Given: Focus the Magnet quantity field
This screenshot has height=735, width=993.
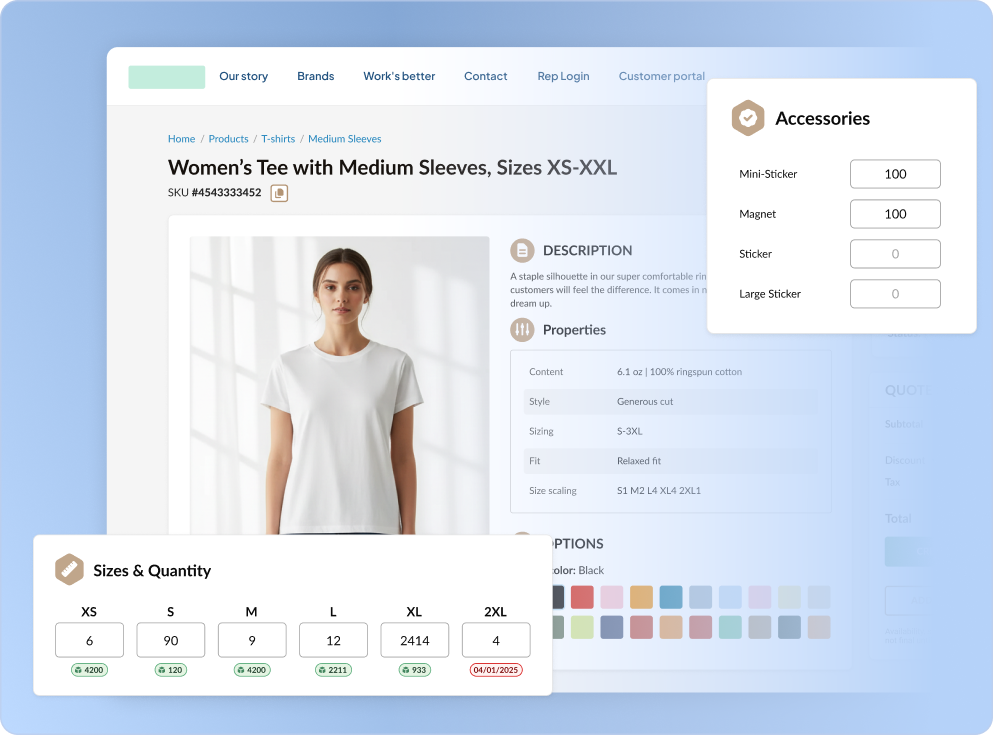Looking at the screenshot, I should click(895, 214).
